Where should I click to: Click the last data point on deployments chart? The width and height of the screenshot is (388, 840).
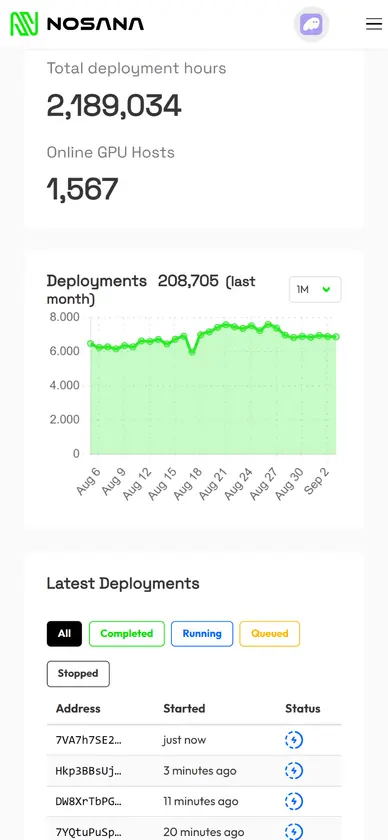[336, 336]
